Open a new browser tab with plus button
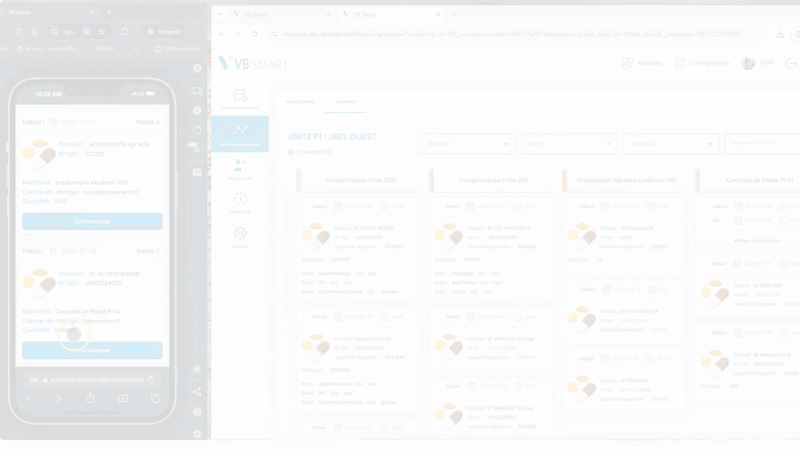Viewport: 800px width, 450px height. click(455, 15)
